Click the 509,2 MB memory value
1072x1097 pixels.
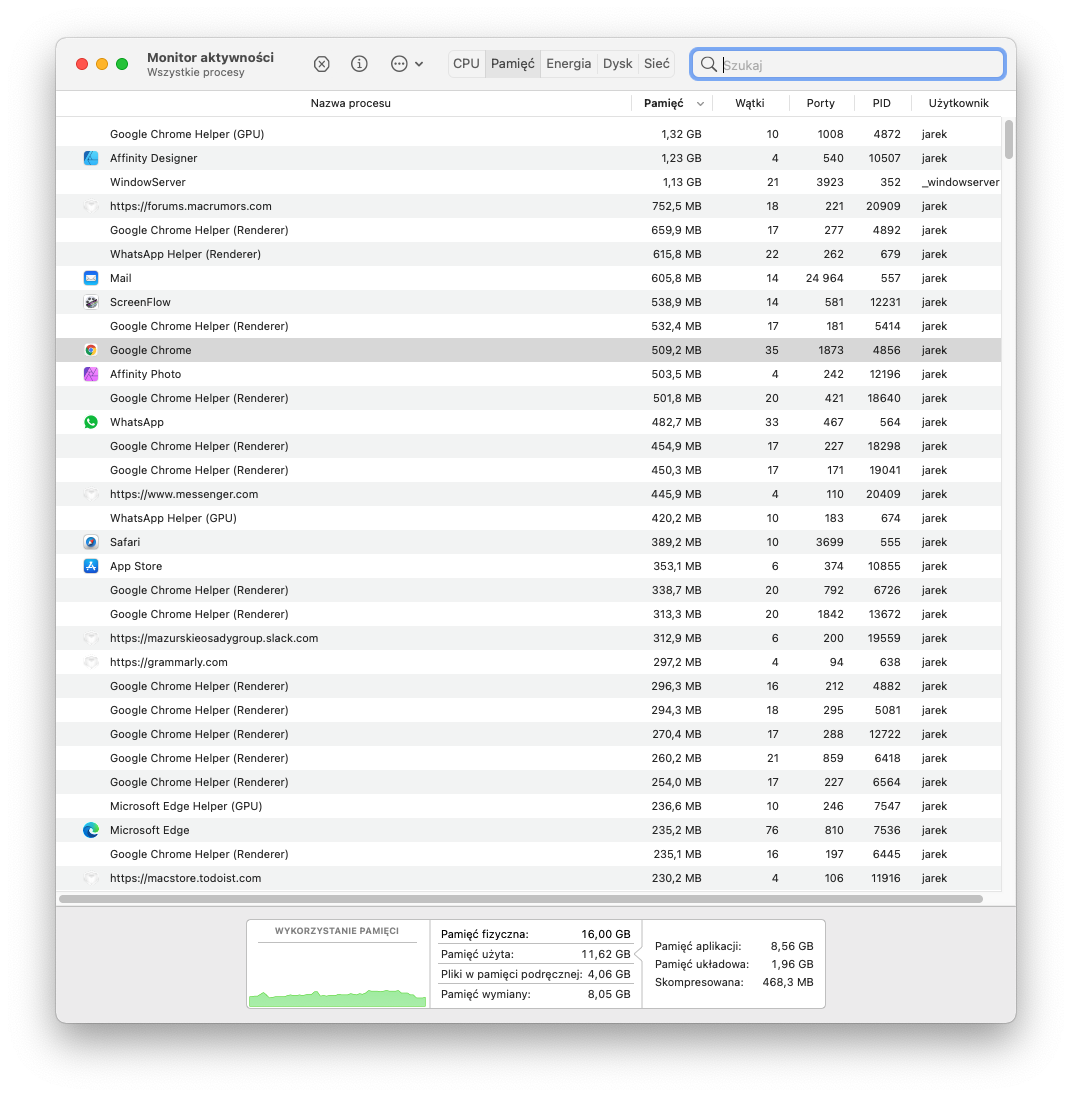point(676,351)
